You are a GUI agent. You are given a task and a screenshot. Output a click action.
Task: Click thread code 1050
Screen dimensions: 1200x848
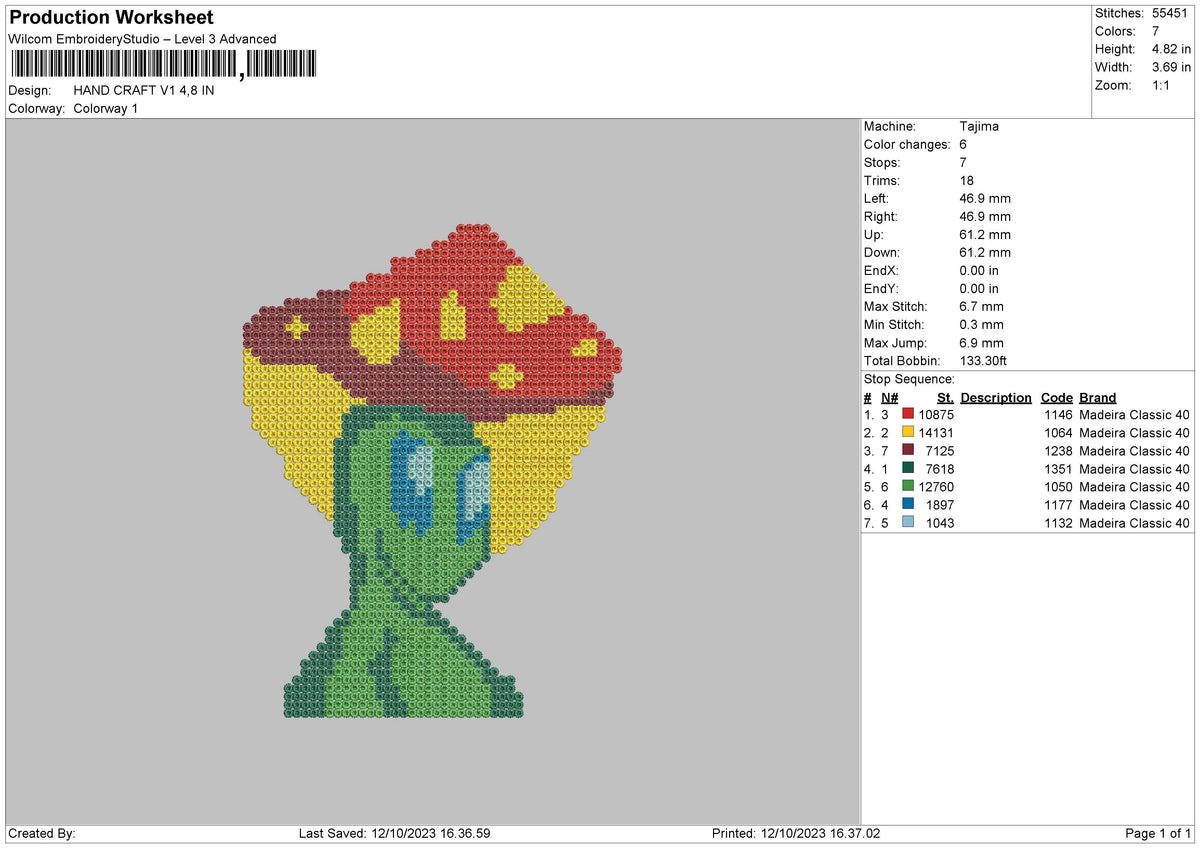pyautogui.click(x=1058, y=487)
